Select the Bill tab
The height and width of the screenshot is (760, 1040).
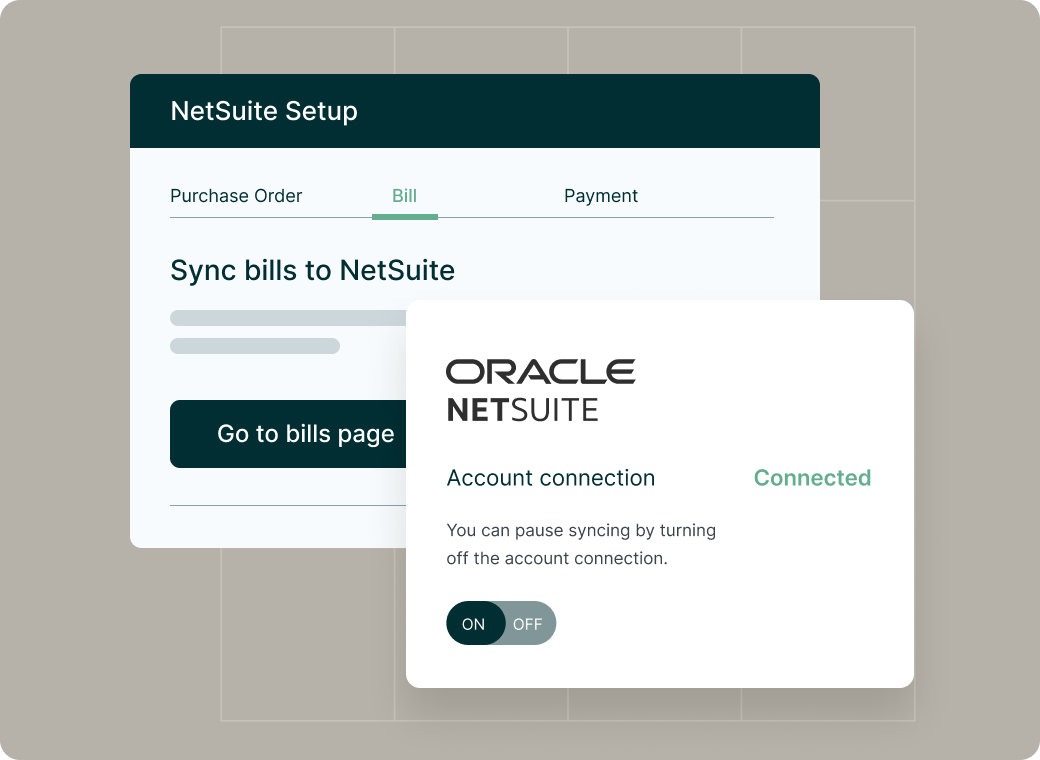coord(405,196)
